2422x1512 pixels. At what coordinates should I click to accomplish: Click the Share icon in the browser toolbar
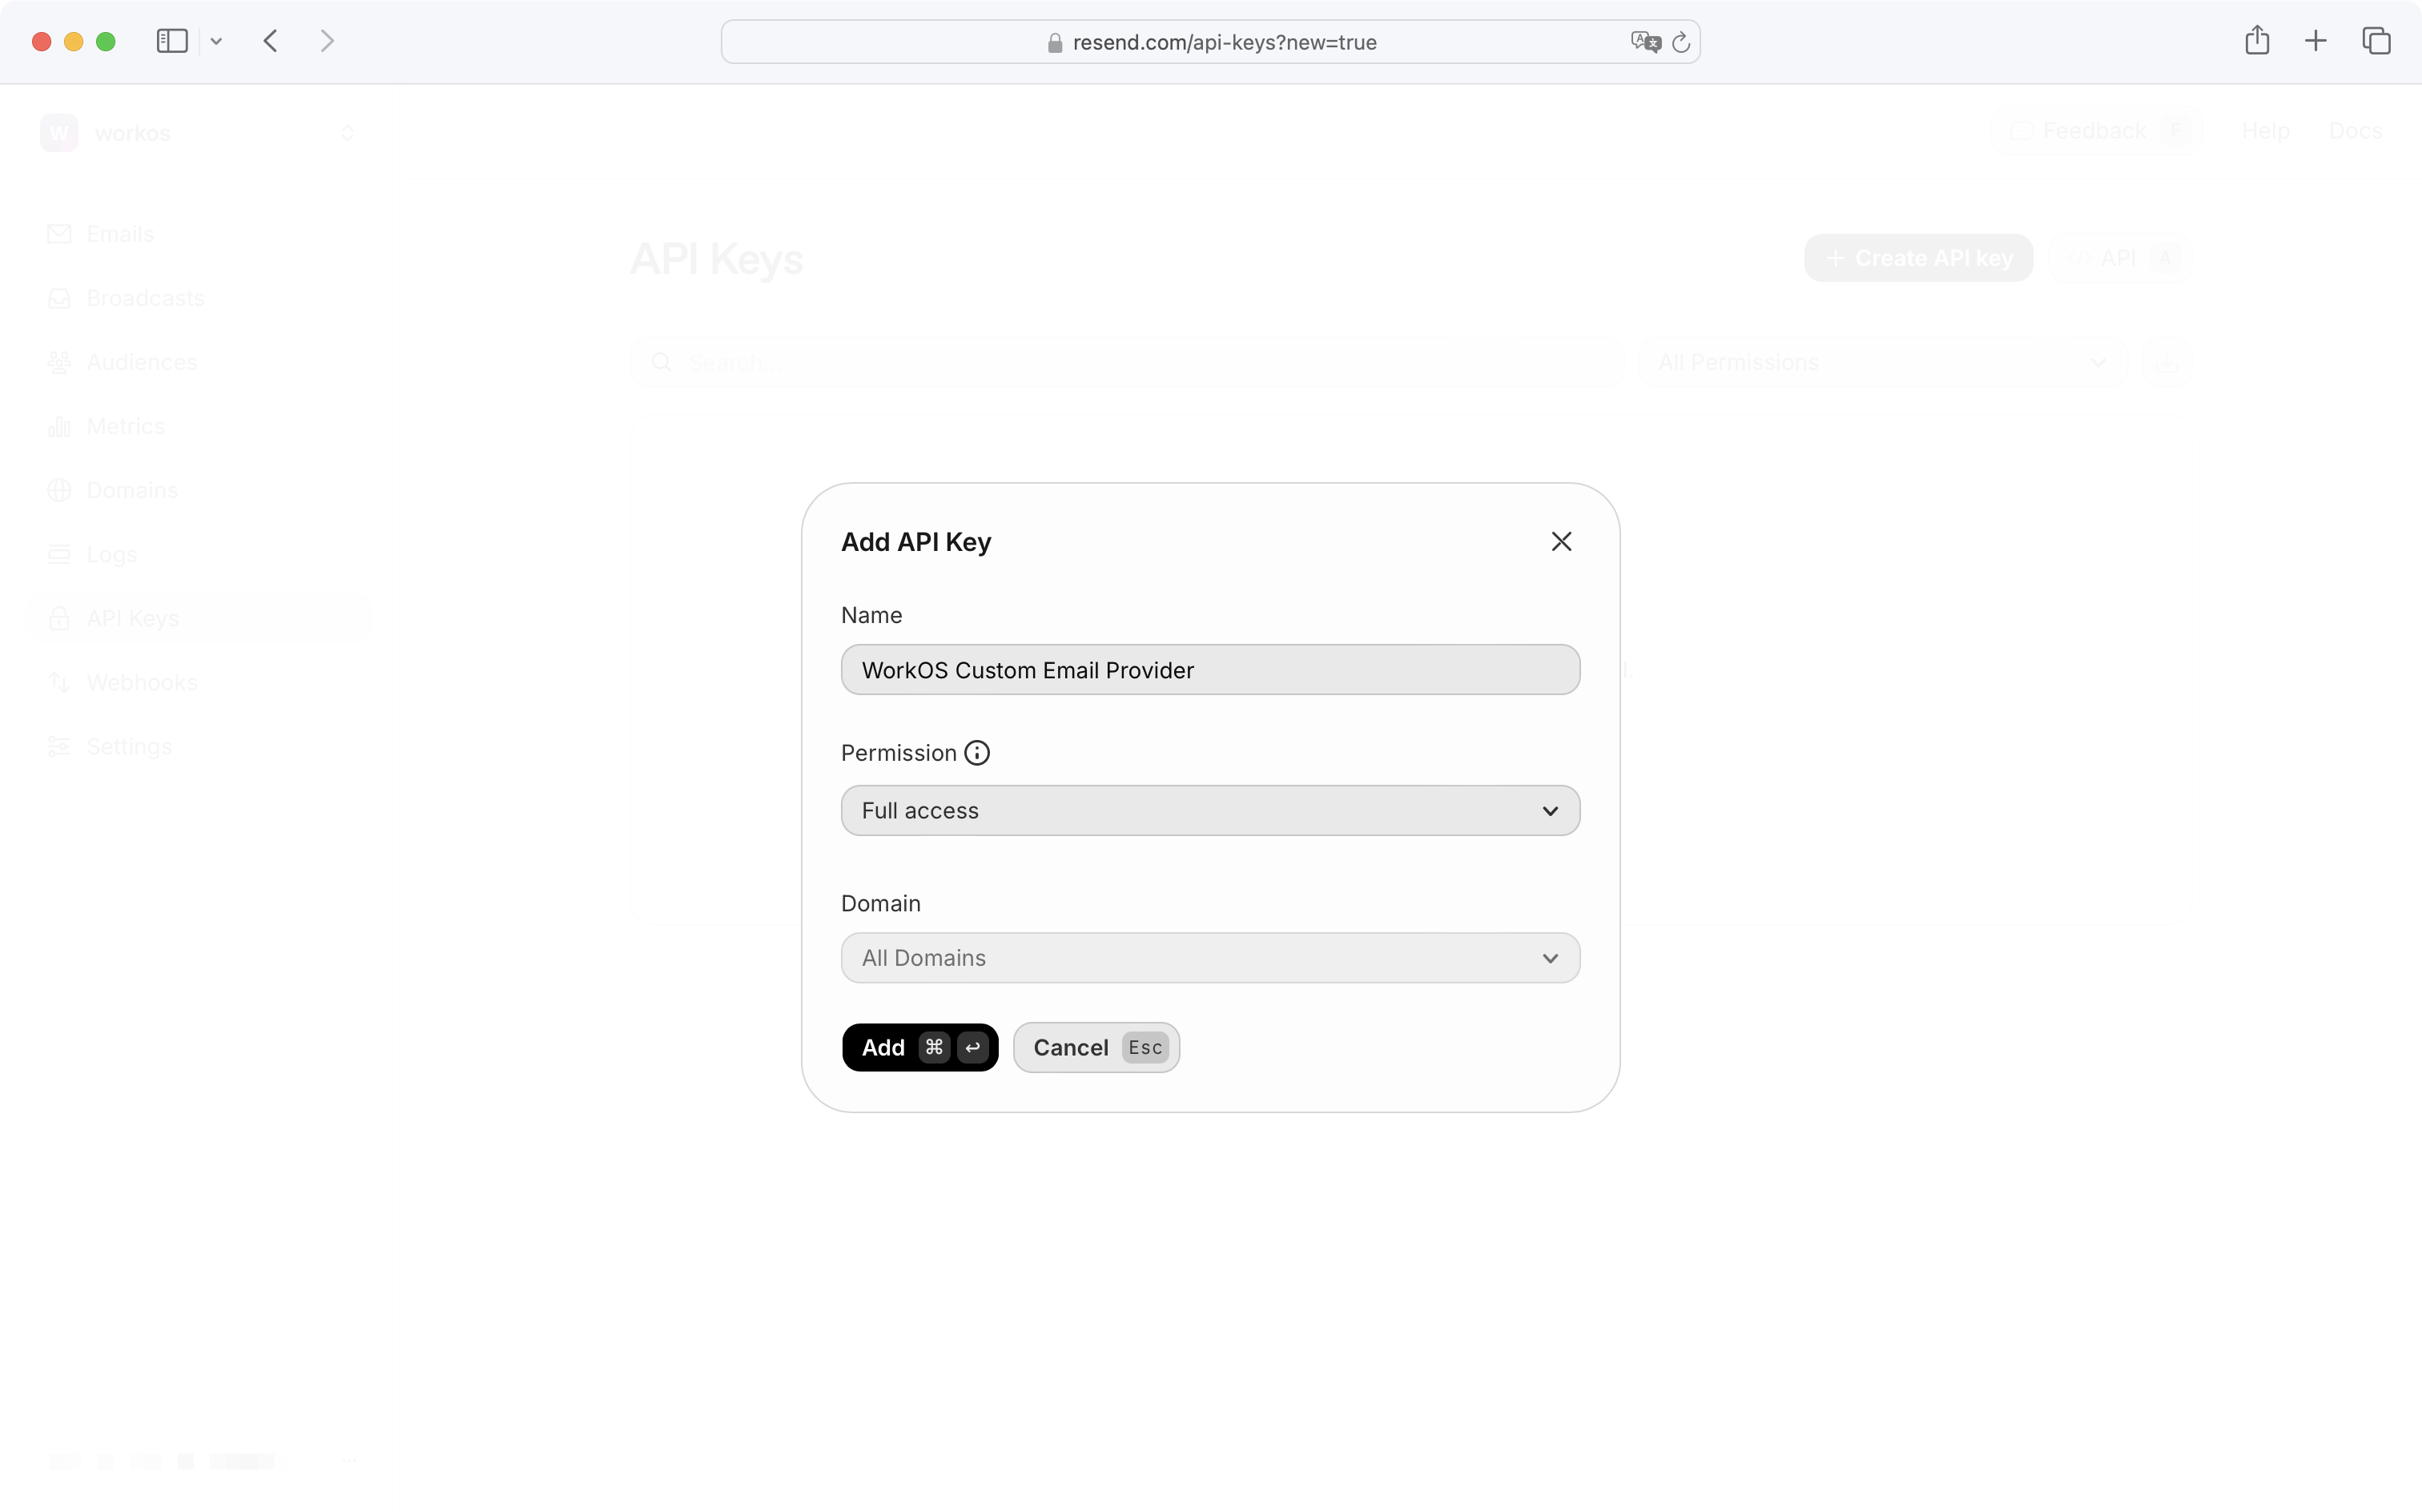tap(2256, 40)
